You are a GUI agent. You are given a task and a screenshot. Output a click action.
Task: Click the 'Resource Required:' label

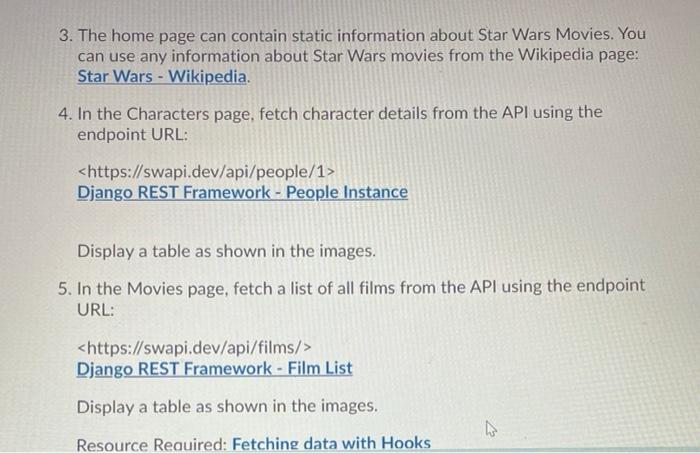click(152, 444)
